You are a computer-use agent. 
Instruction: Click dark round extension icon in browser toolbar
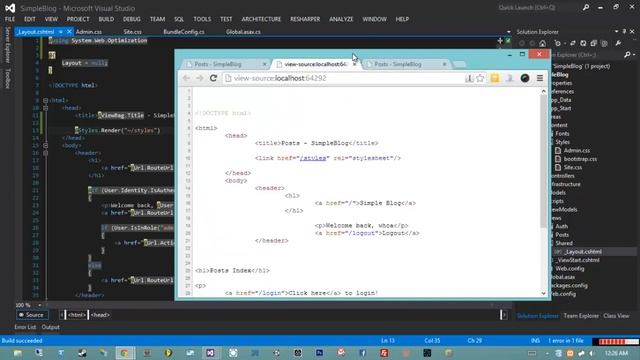click(x=525, y=78)
